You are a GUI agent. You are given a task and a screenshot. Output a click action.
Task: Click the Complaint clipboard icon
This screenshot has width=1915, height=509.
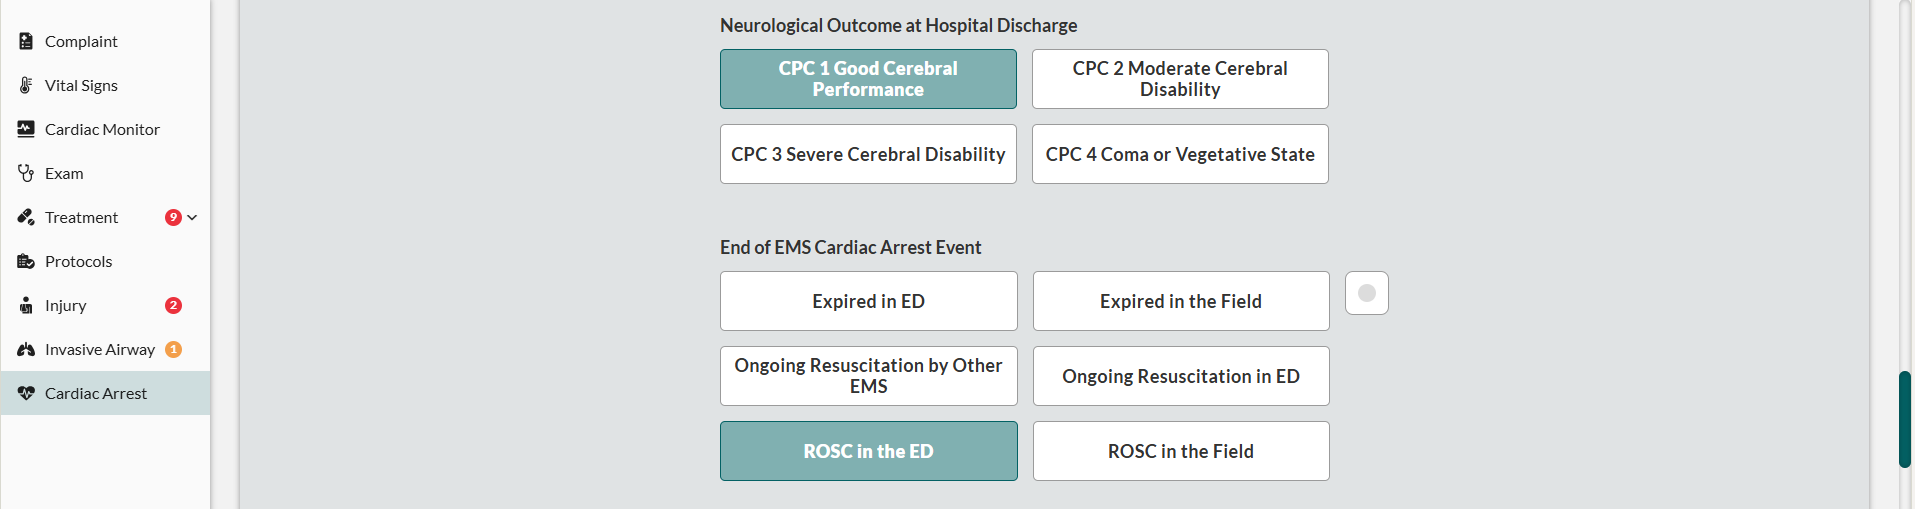pos(26,41)
